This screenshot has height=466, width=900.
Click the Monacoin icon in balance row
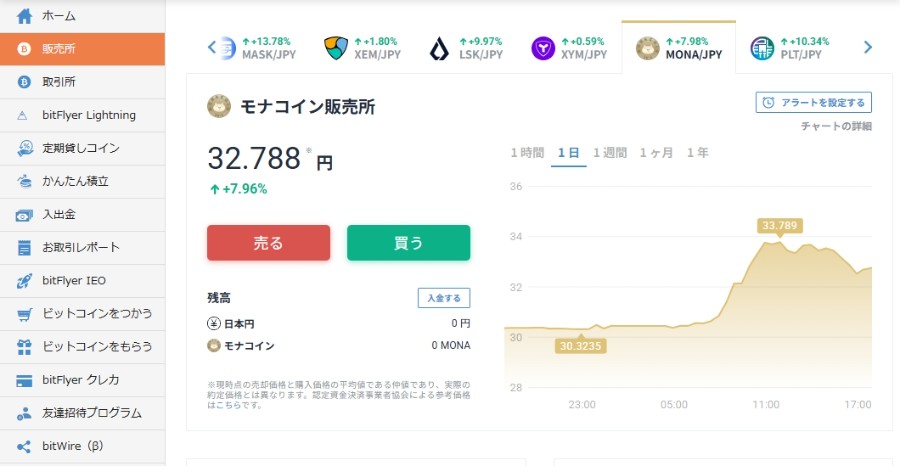[x=214, y=345]
